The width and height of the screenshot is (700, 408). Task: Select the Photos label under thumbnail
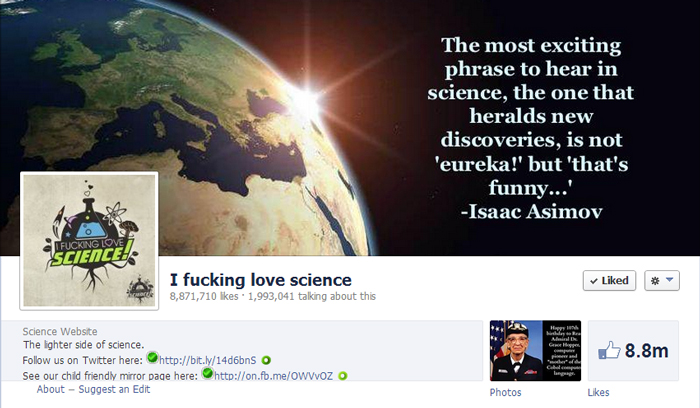tap(505, 392)
